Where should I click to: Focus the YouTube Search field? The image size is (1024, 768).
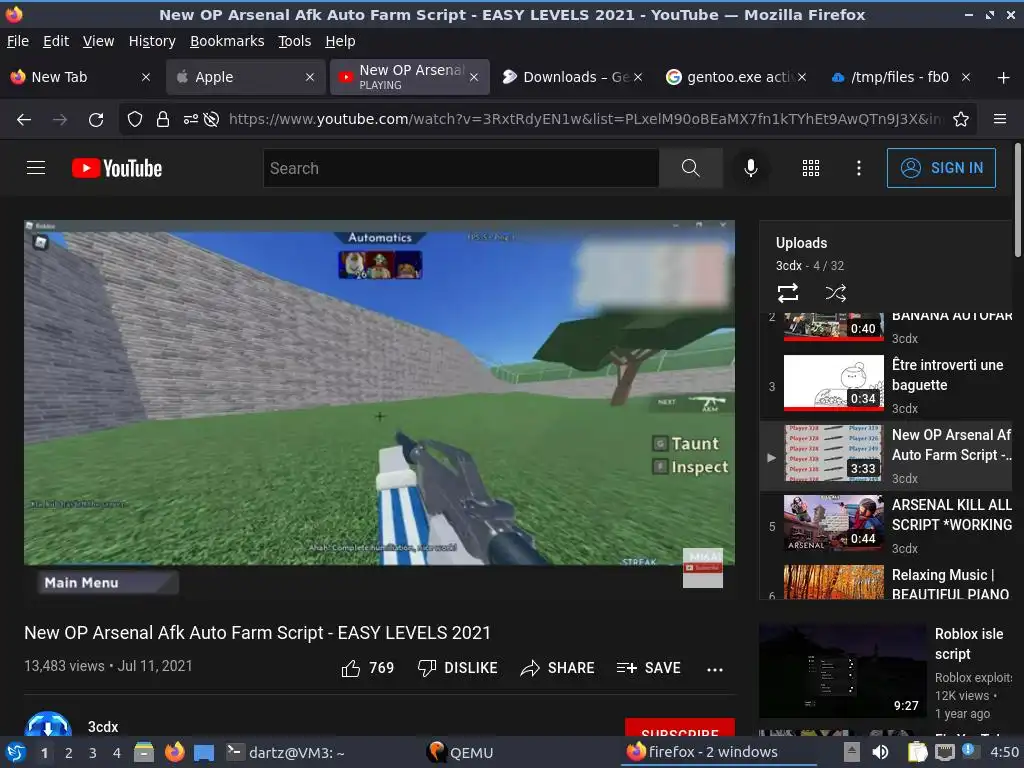tap(461, 168)
